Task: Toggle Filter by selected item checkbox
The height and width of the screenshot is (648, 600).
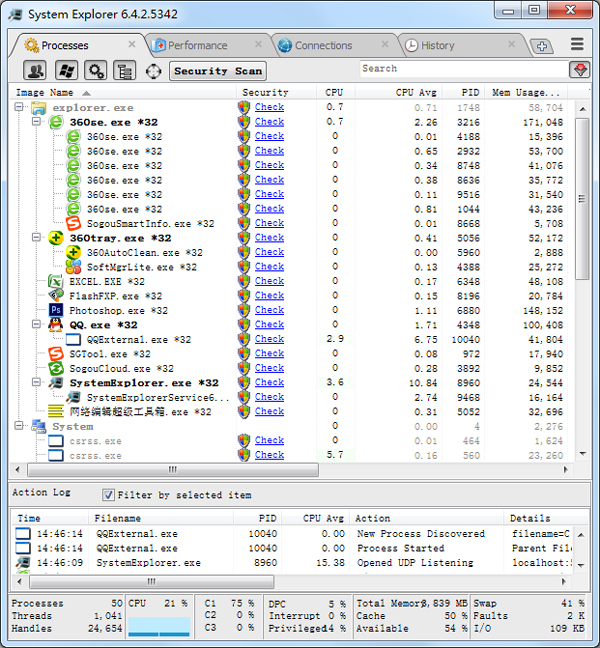Action: [108, 495]
